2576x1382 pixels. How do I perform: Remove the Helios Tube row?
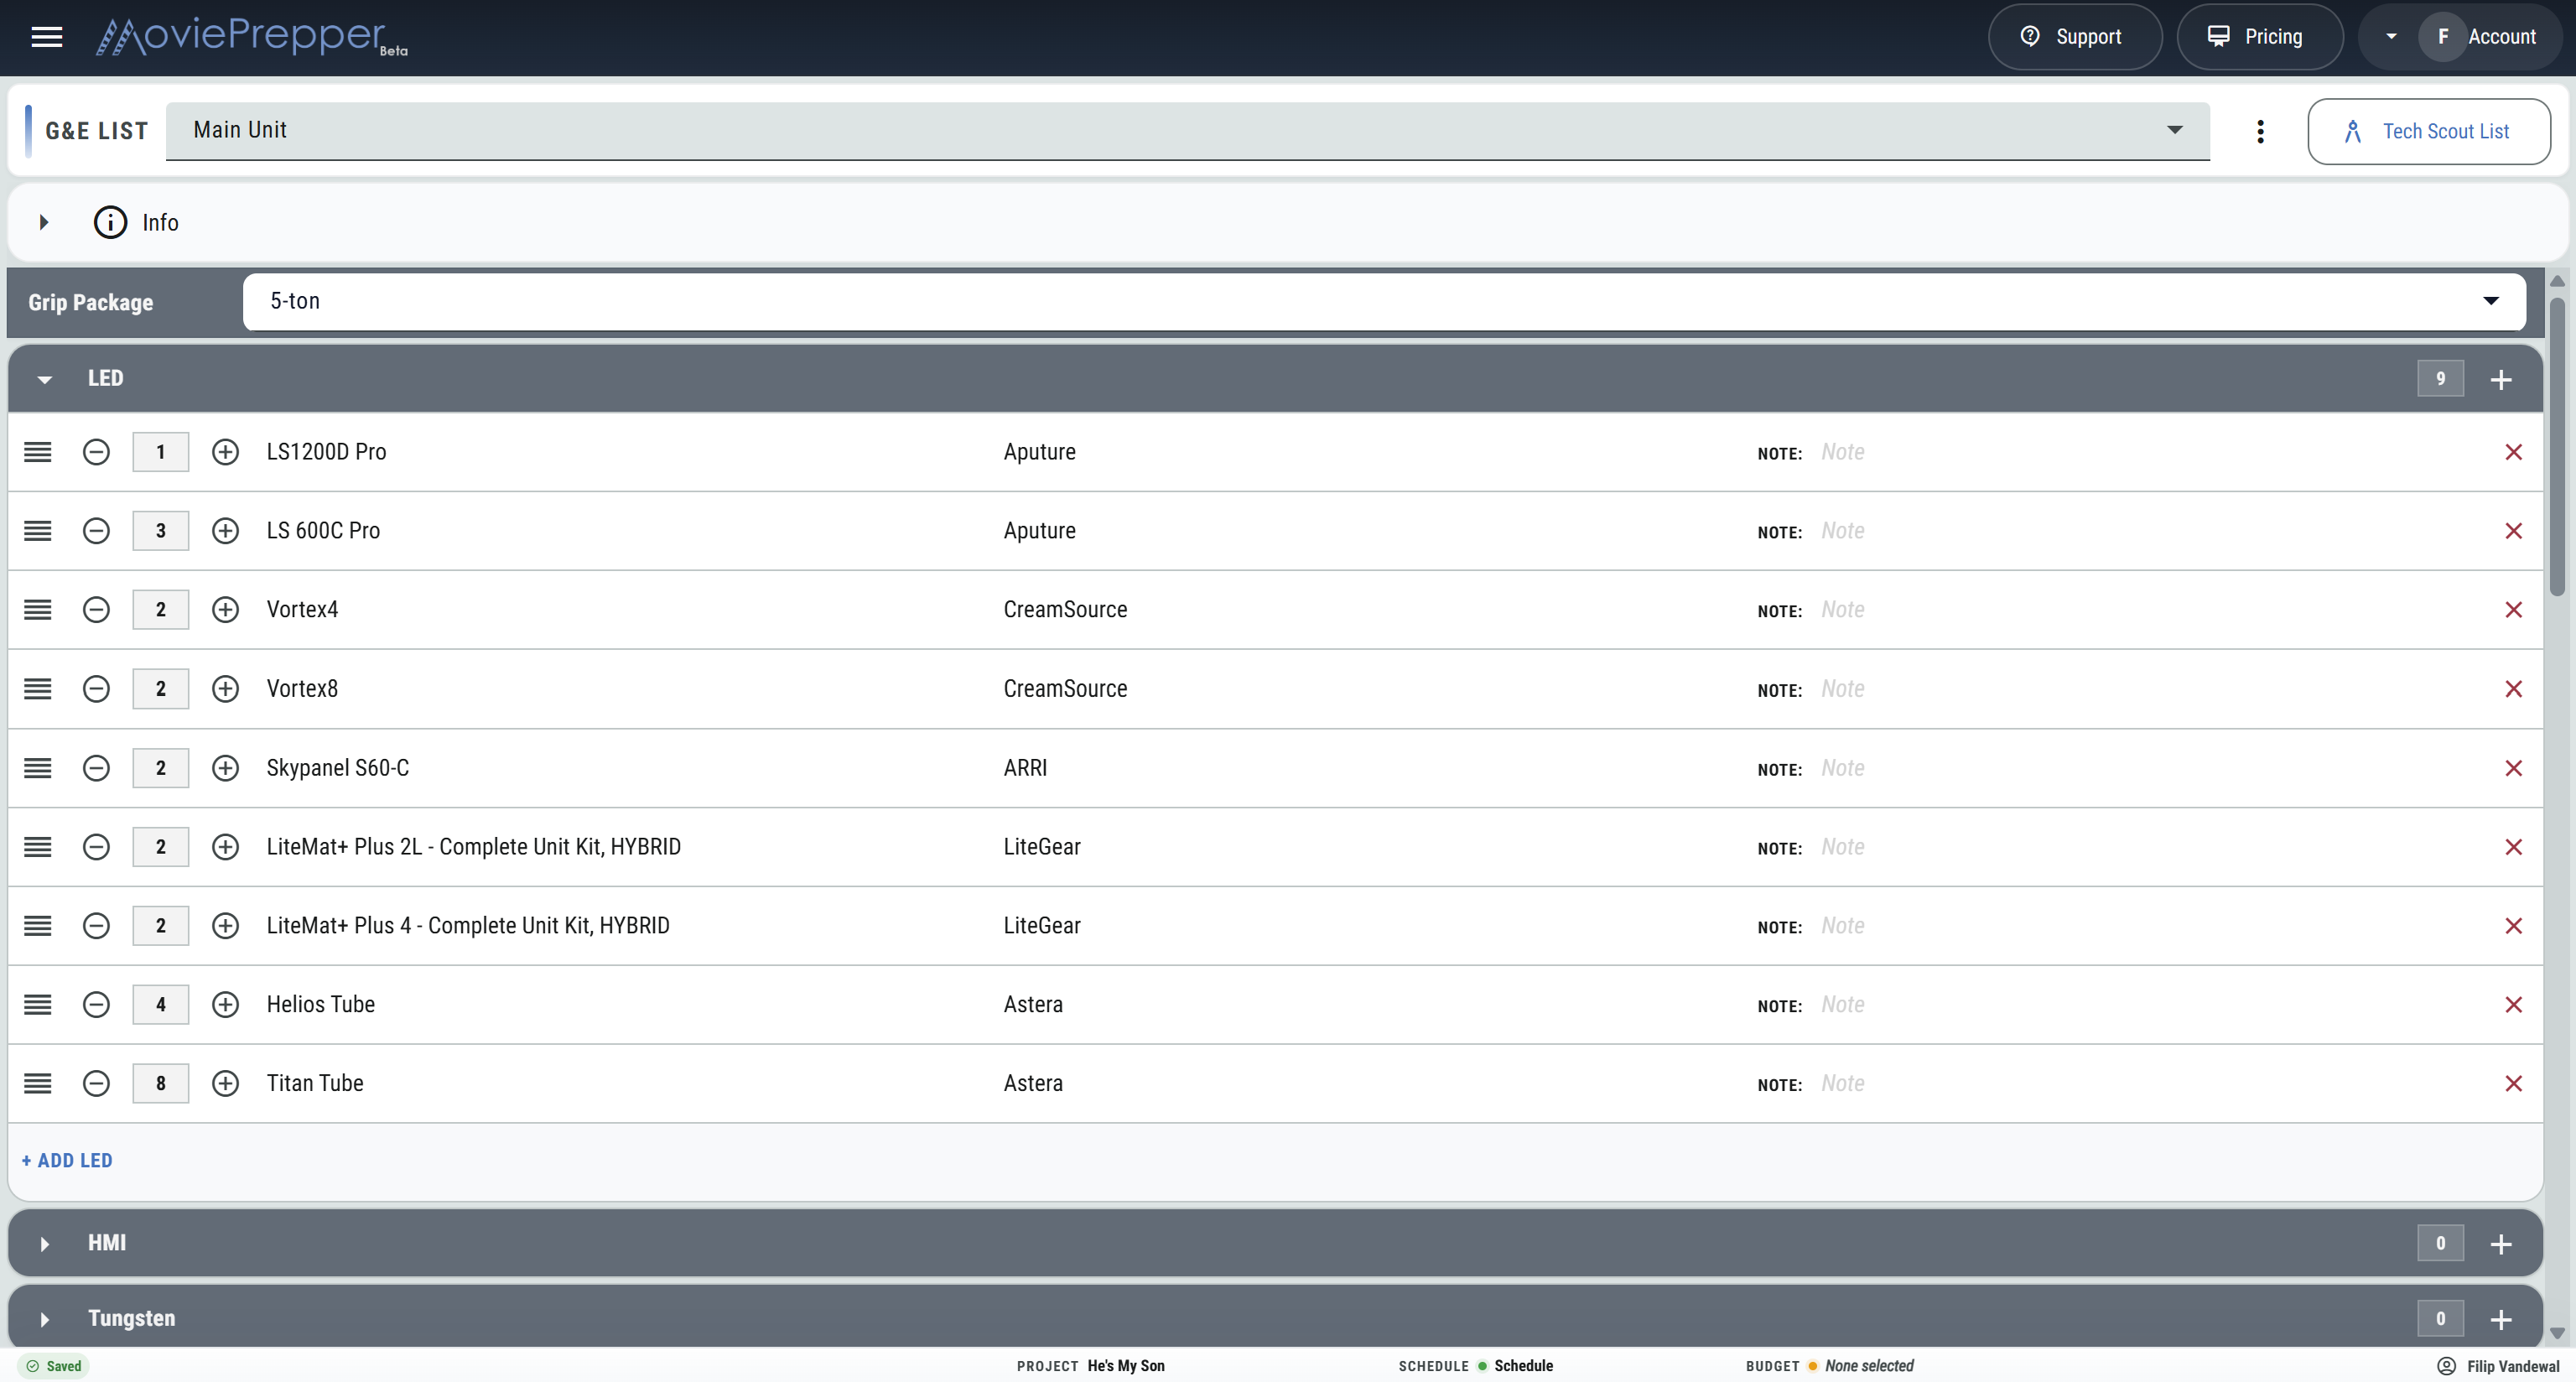[x=2513, y=1004]
